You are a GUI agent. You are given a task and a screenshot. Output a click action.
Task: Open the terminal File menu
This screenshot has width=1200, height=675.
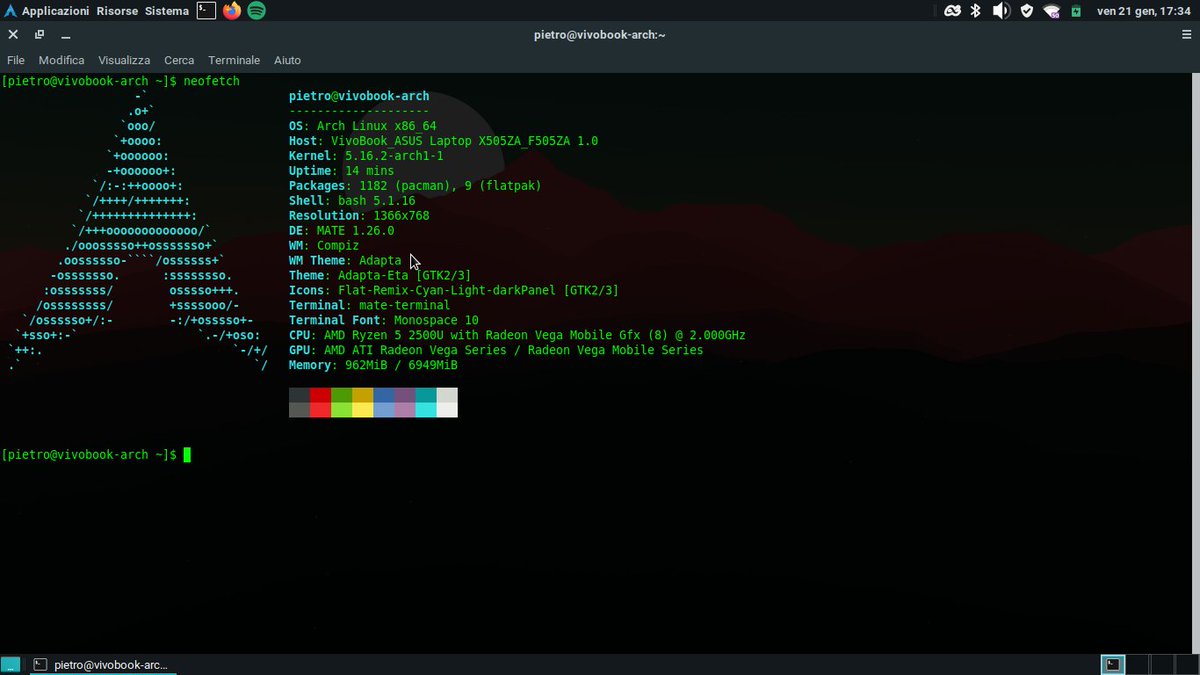point(16,60)
